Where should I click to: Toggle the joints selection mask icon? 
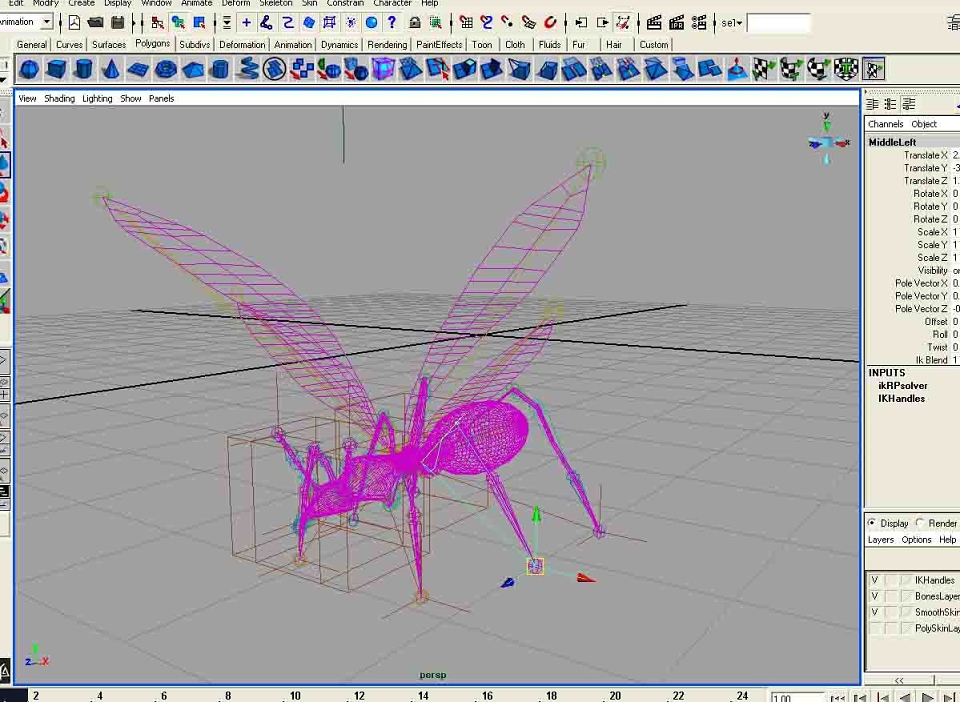266,23
